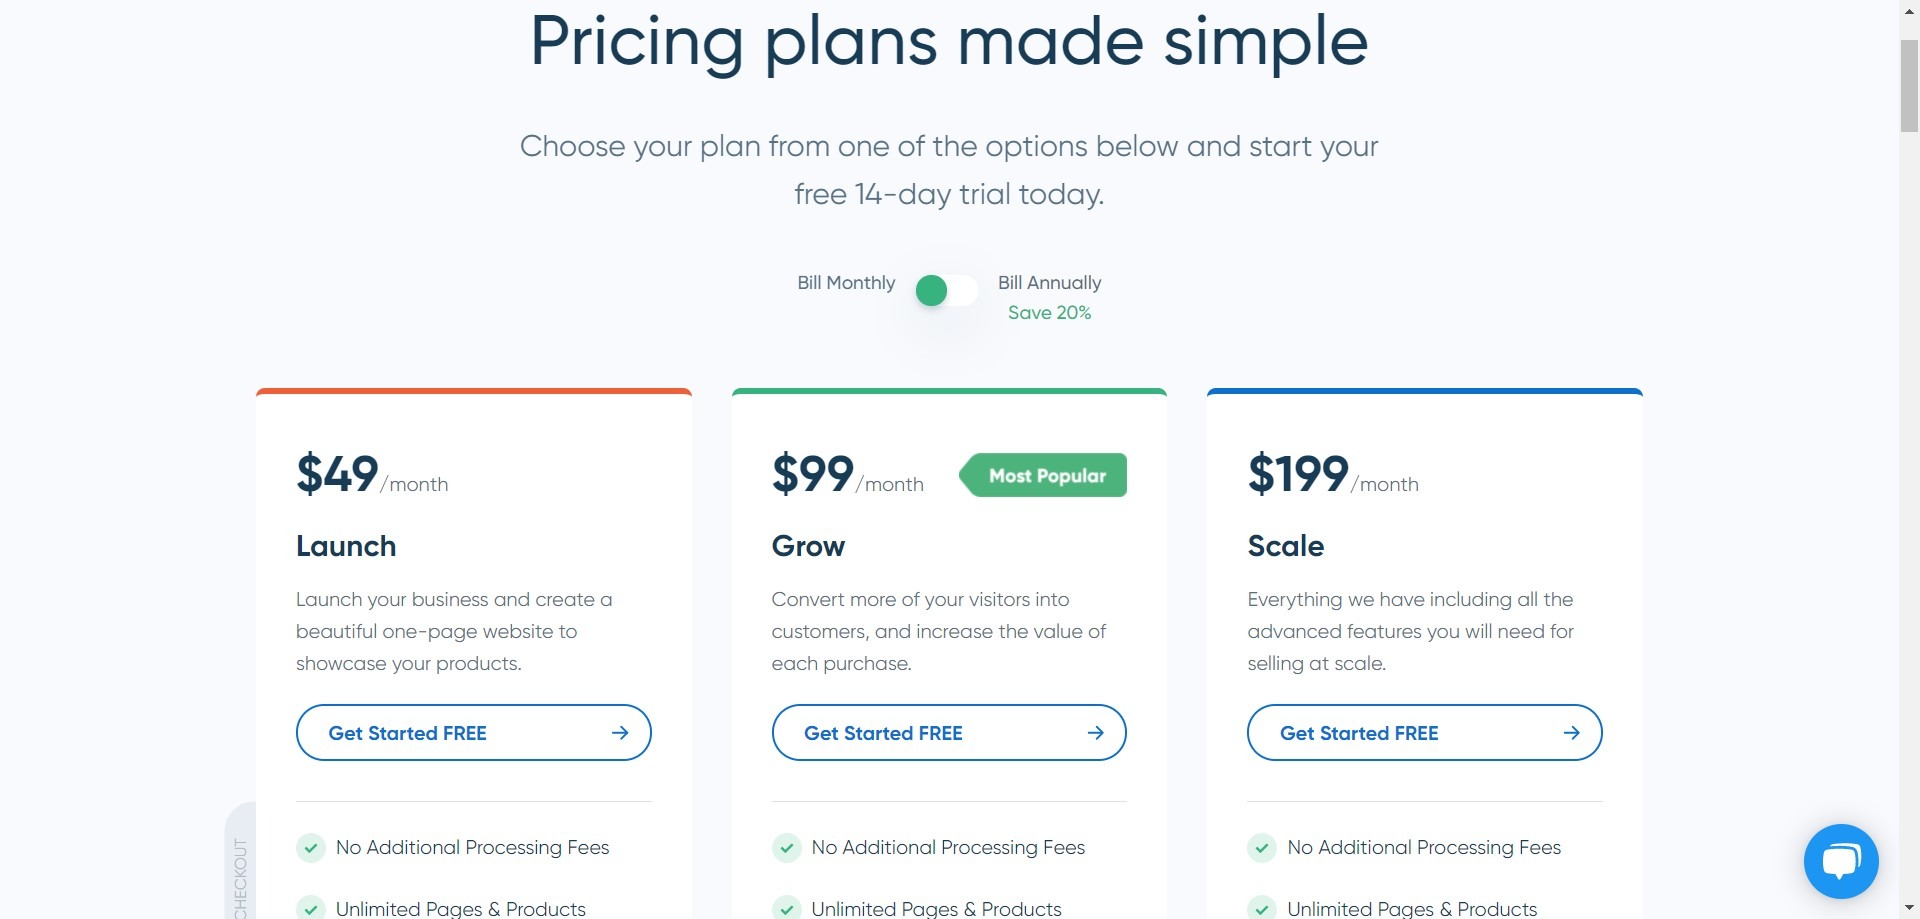Click checkmark icon beside Scale No Additional Processing Fees

tap(1262, 848)
